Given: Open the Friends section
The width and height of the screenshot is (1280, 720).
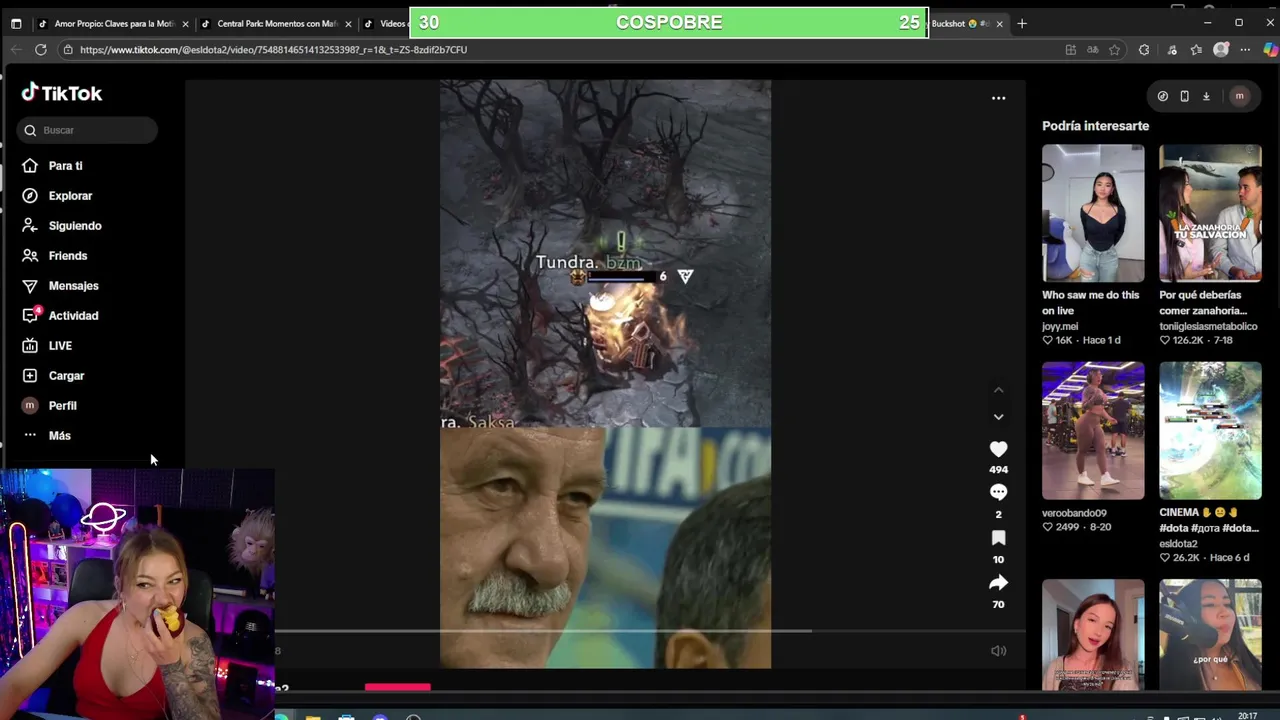Looking at the screenshot, I should (68, 256).
